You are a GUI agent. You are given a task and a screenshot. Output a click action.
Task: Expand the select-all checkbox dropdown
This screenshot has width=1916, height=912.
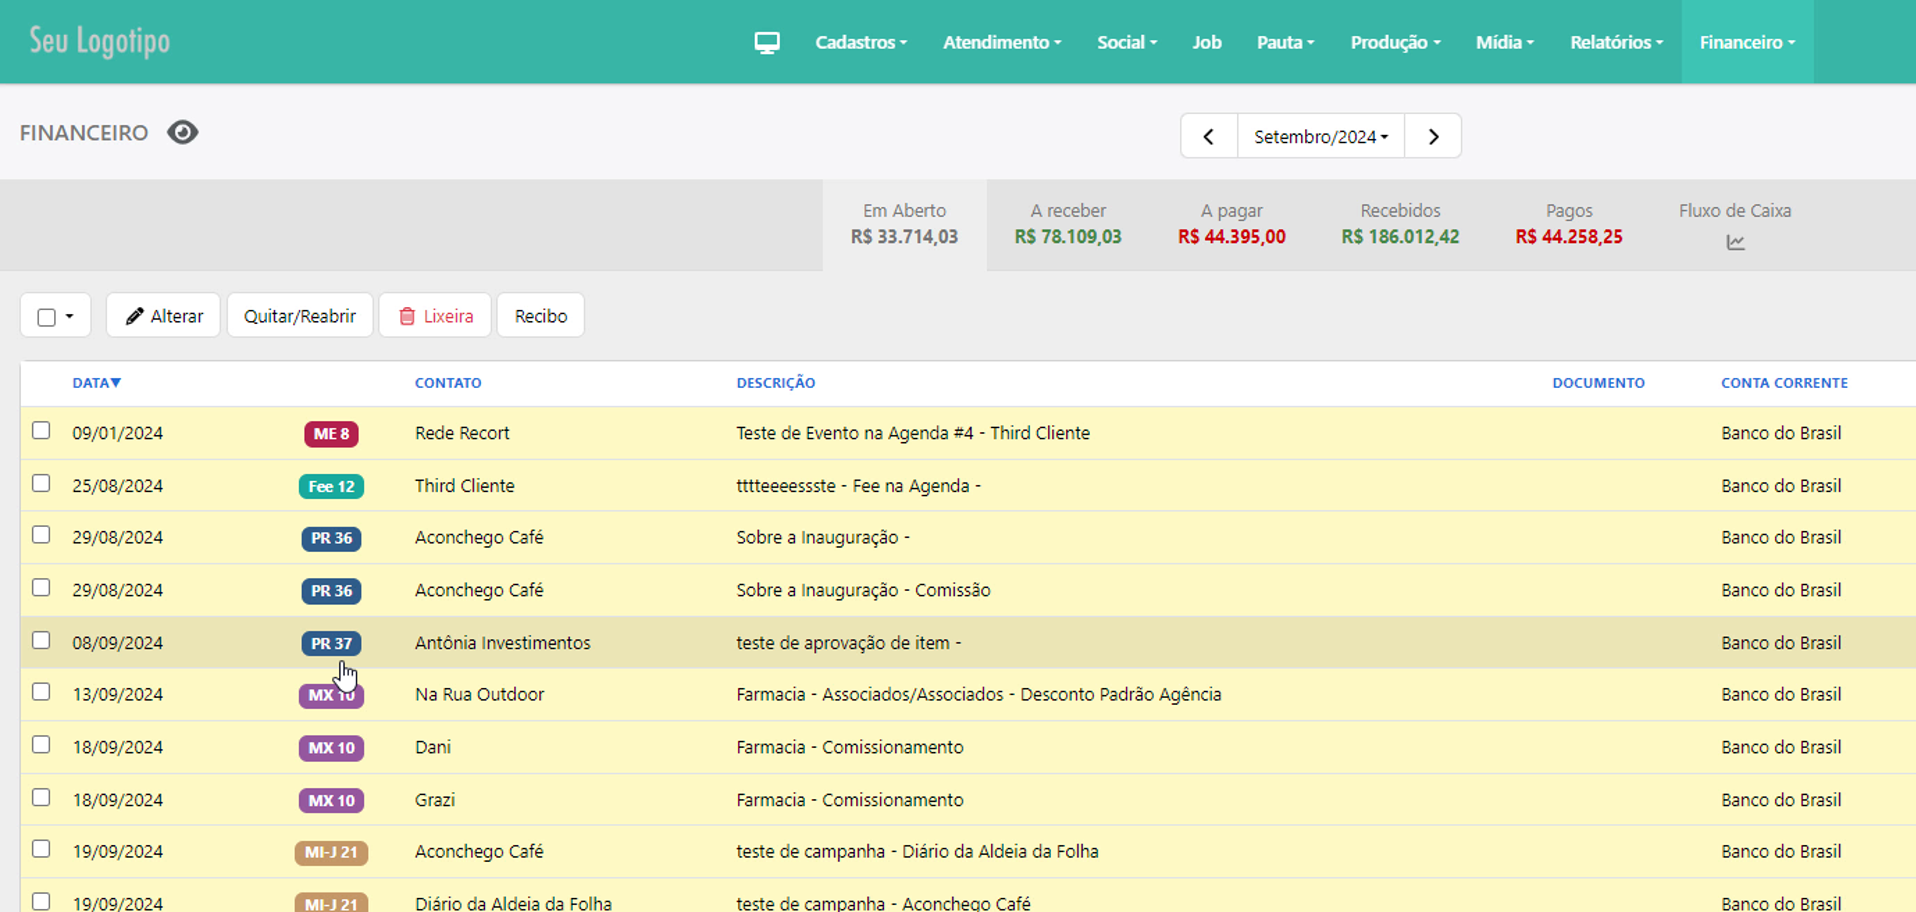69,317
